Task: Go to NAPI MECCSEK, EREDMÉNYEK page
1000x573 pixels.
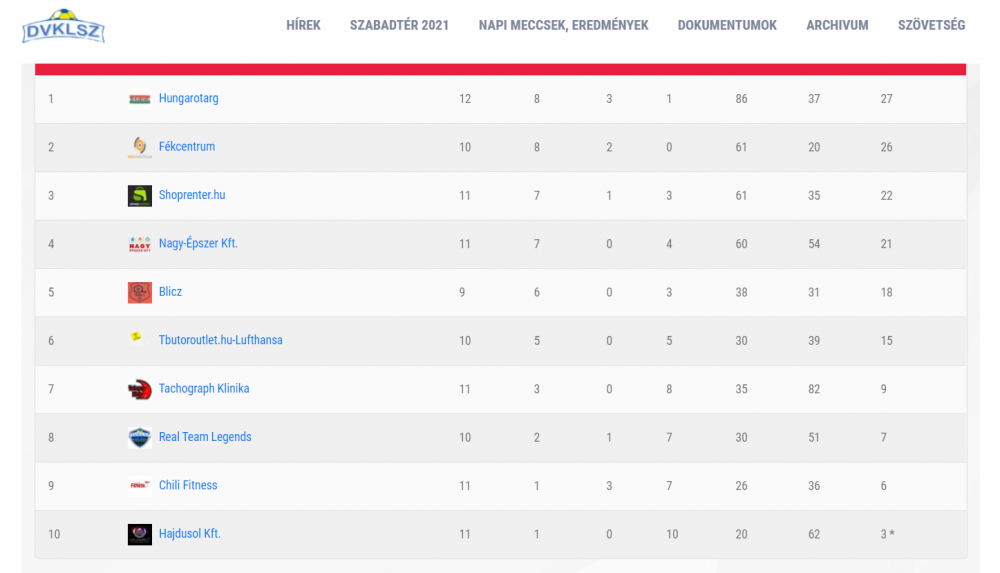Action: (564, 26)
